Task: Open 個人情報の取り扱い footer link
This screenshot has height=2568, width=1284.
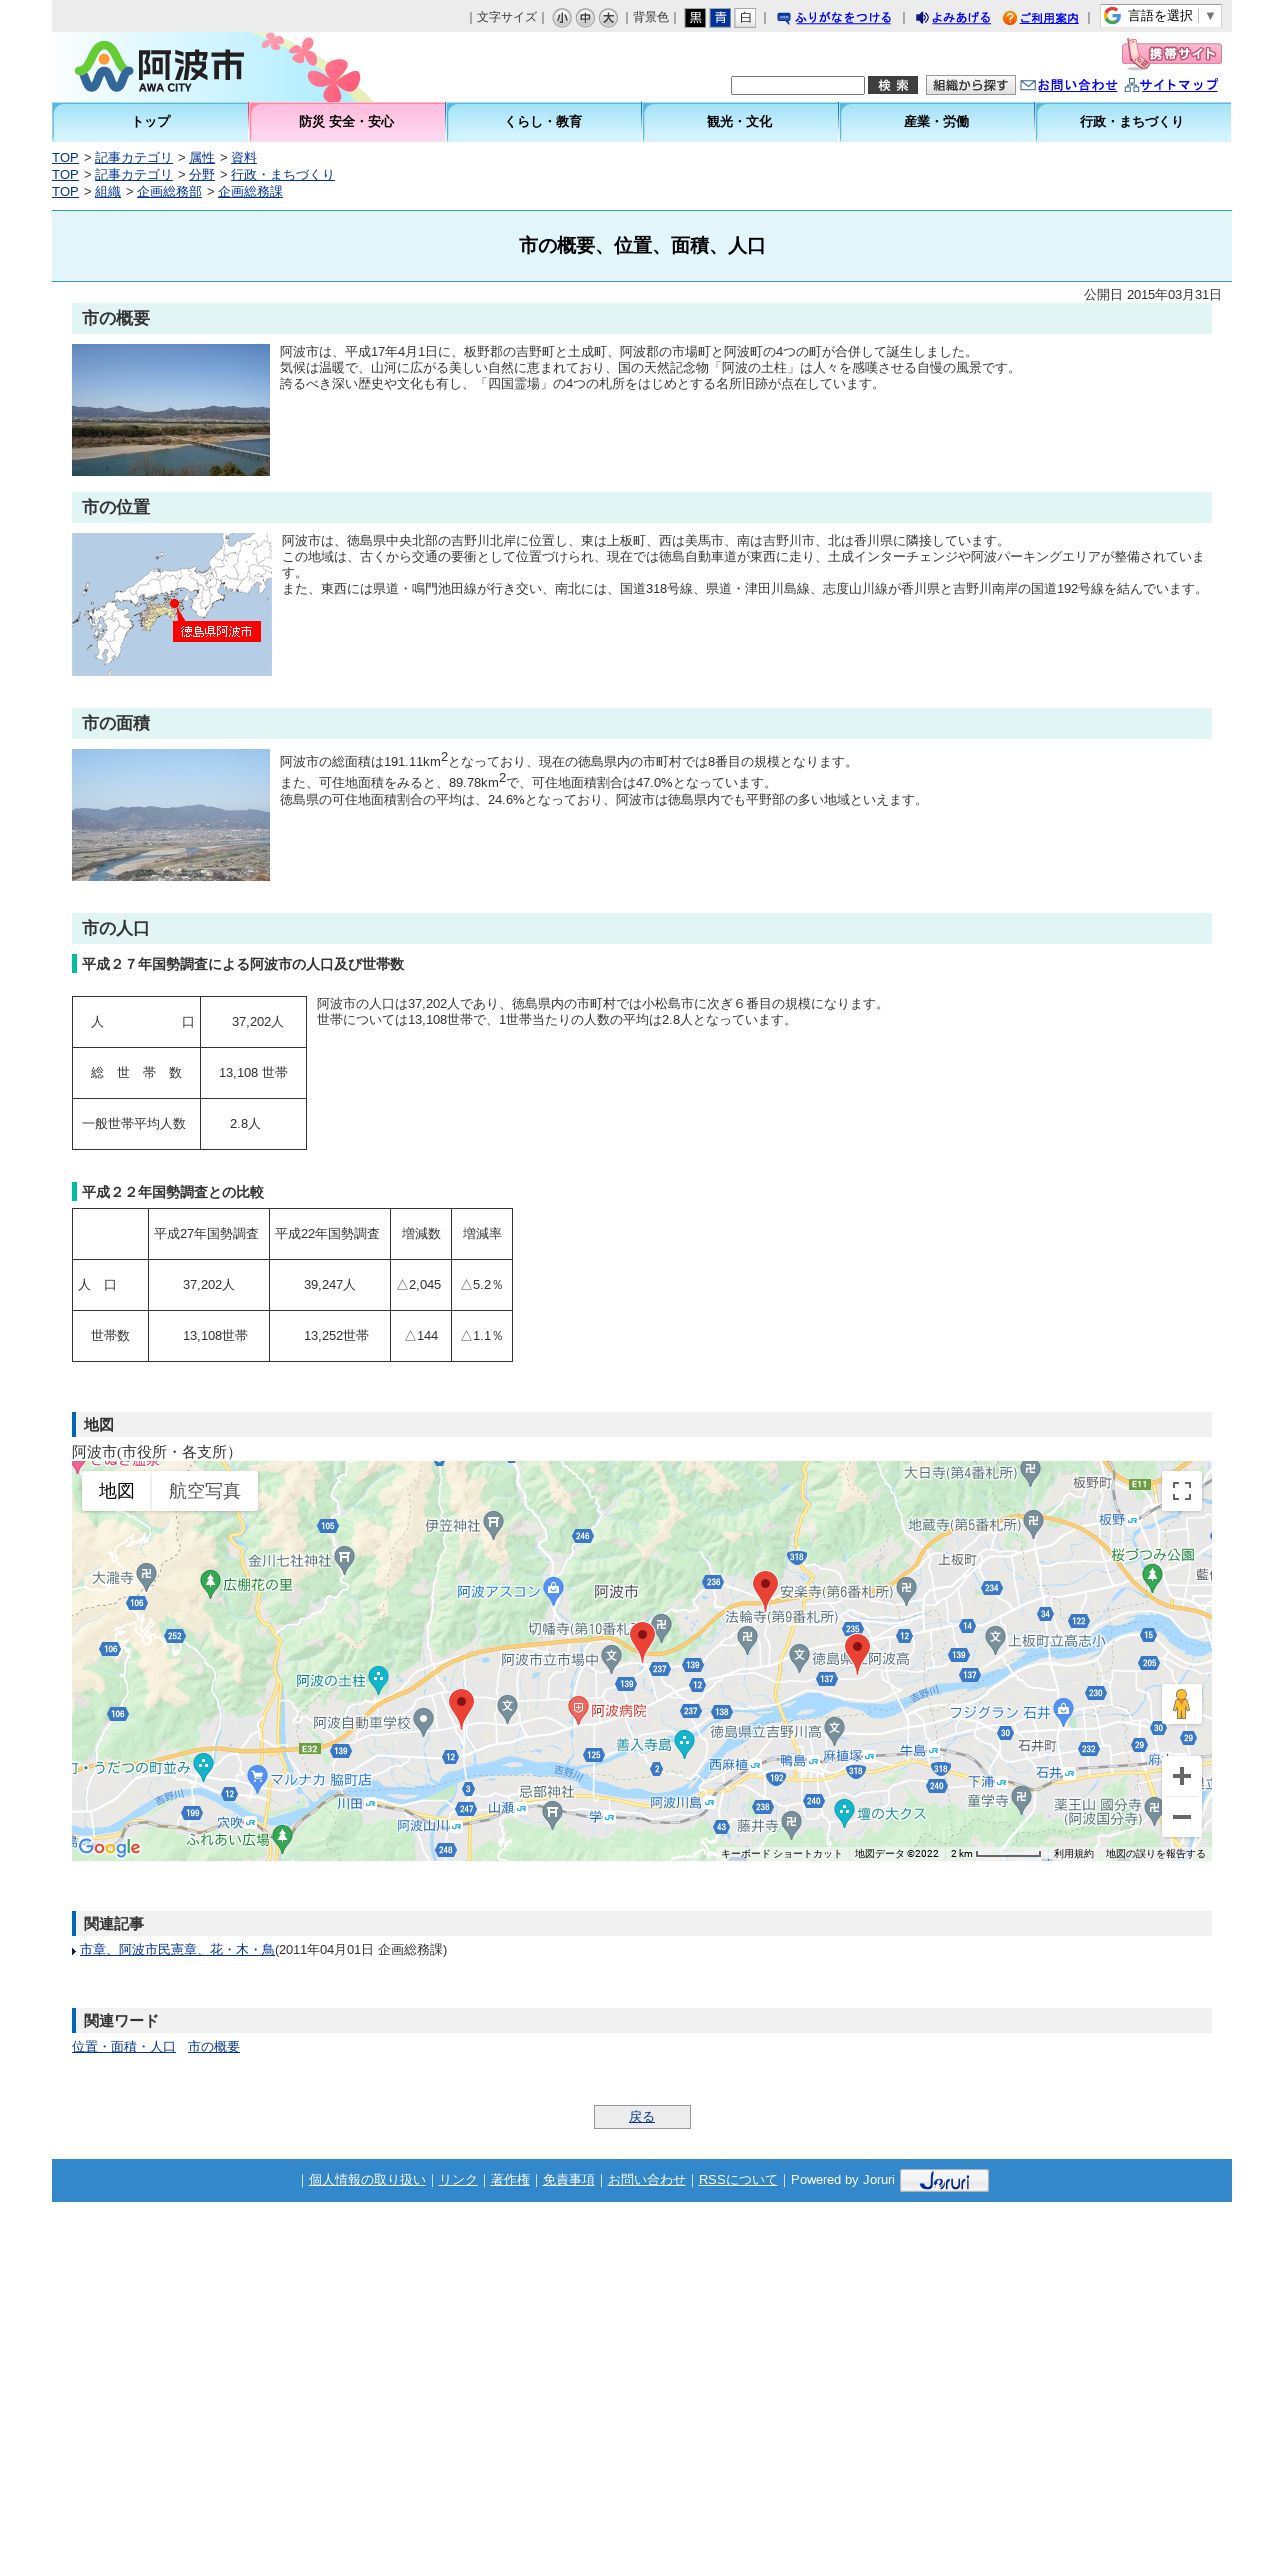Action: click(367, 2179)
